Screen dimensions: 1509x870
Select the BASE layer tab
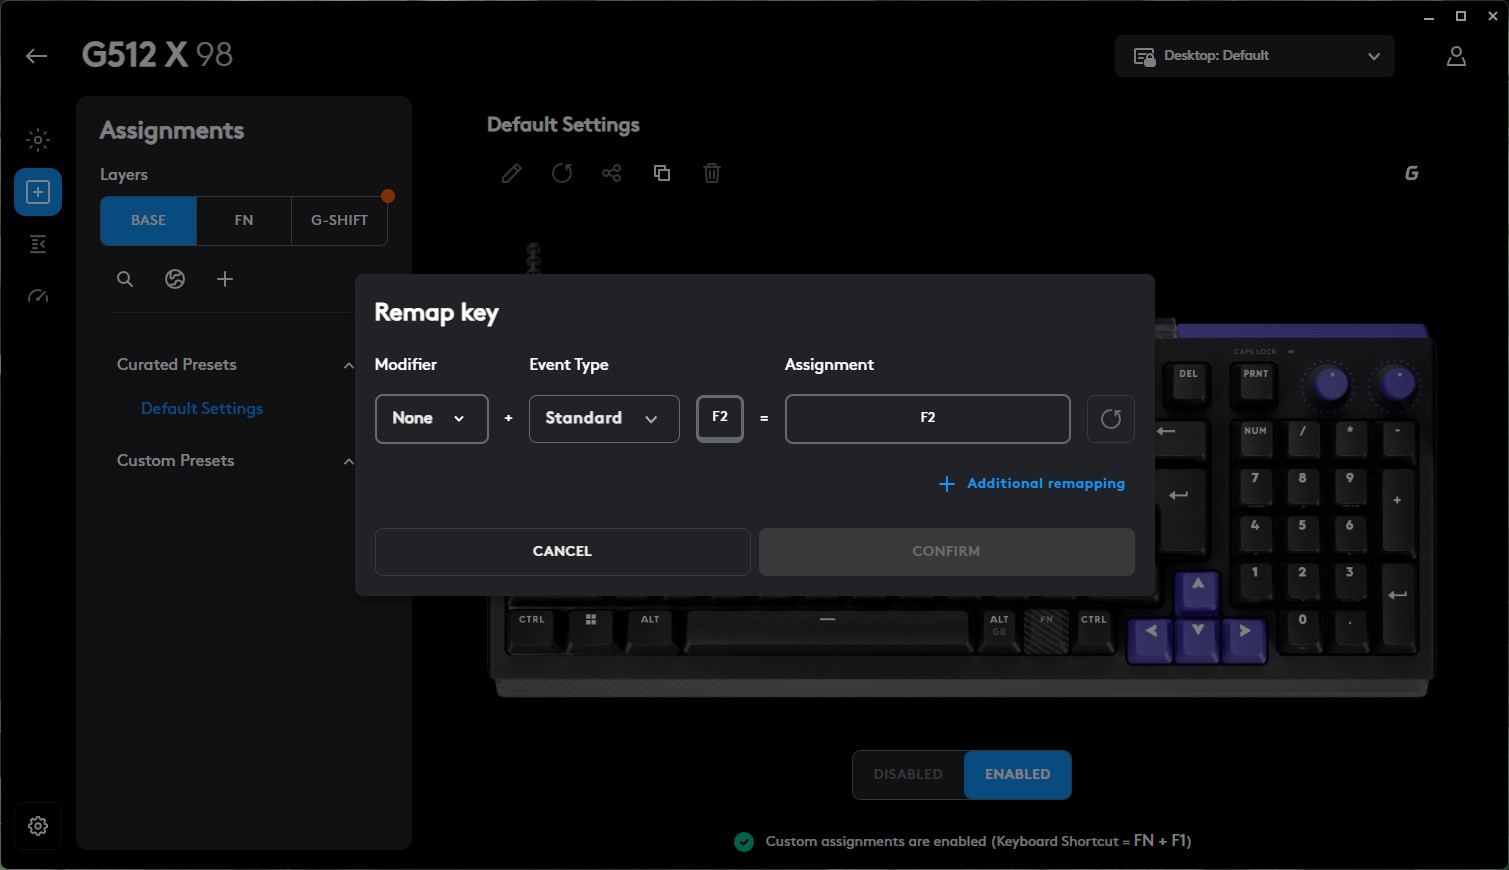coord(149,221)
